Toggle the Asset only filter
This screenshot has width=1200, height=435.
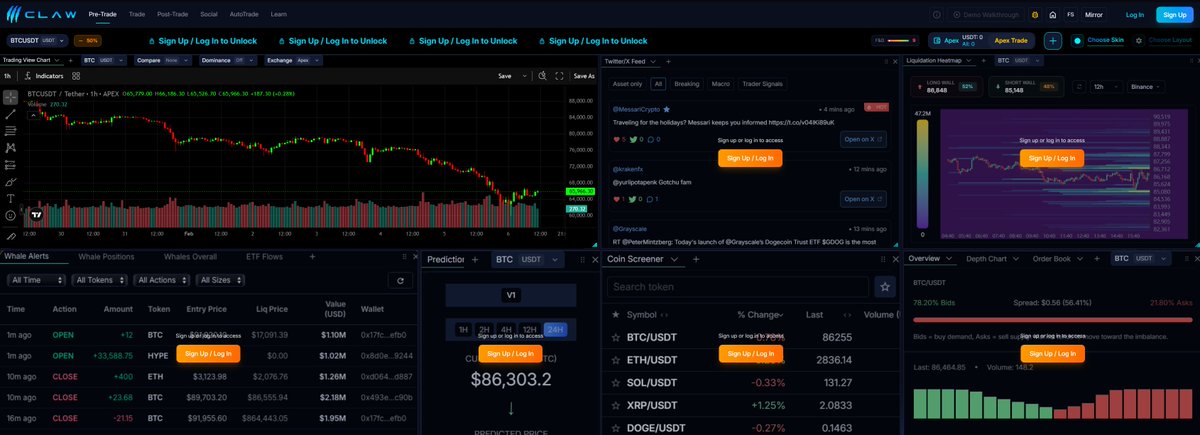[627, 84]
